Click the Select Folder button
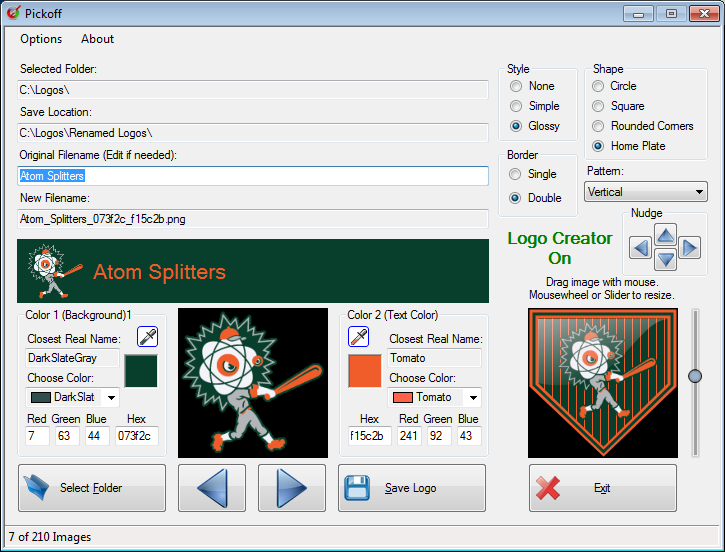Viewport: 725px width, 552px height. (x=91, y=488)
